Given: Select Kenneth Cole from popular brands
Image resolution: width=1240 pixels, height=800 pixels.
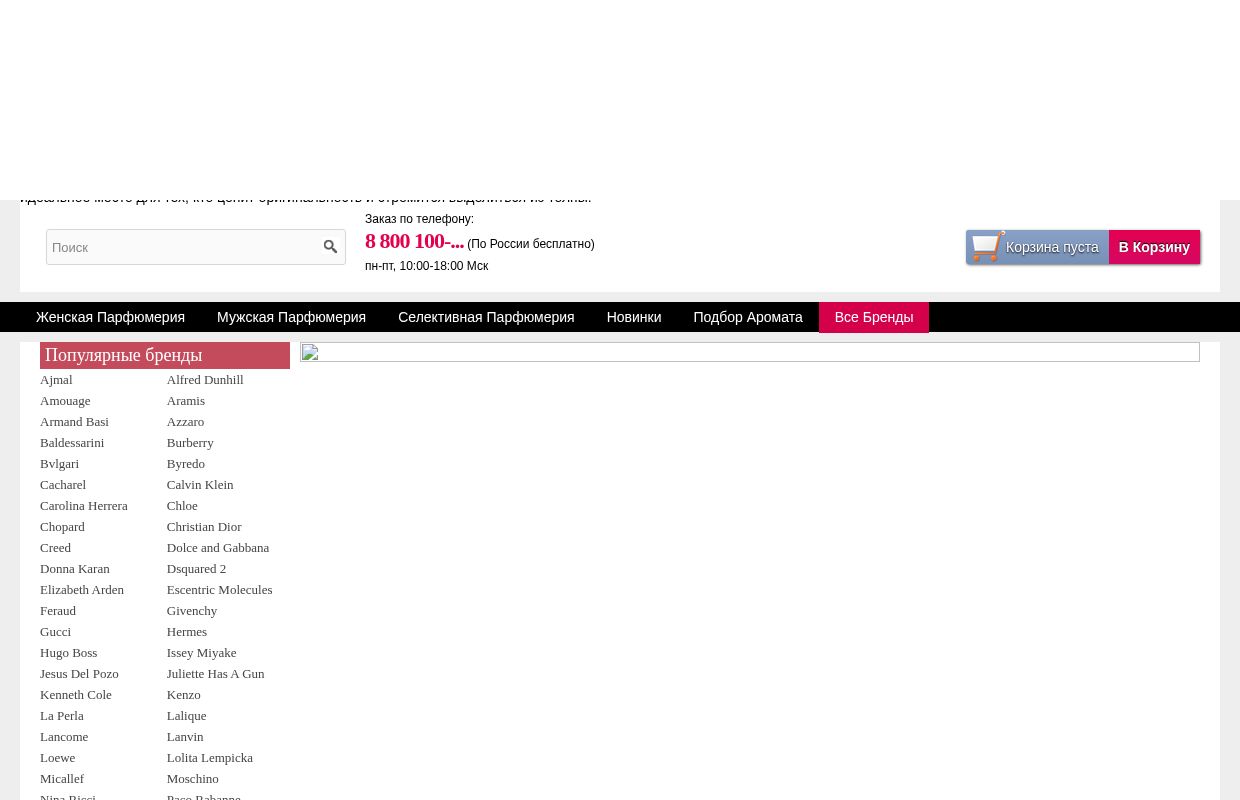Looking at the screenshot, I should pyautogui.click(x=76, y=695).
